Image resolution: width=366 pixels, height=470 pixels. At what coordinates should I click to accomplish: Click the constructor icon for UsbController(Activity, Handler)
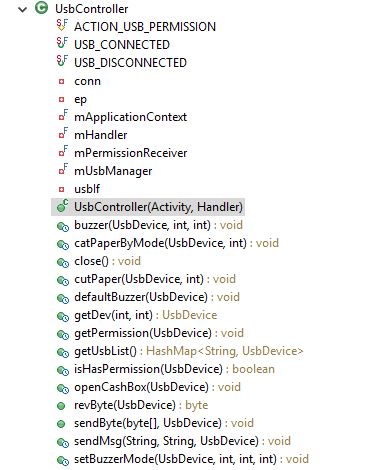[x=62, y=206]
